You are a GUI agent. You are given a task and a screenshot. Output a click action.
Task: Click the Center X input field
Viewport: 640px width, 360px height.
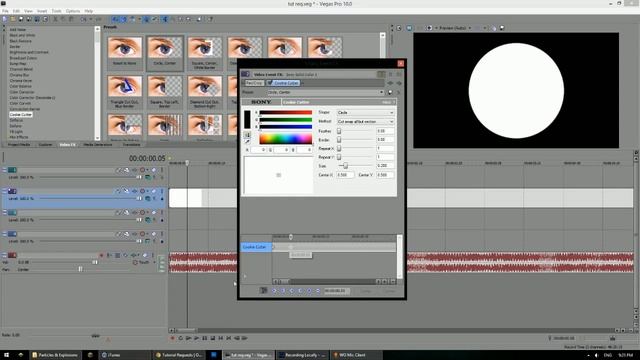pyautogui.click(x=346, y=175)
